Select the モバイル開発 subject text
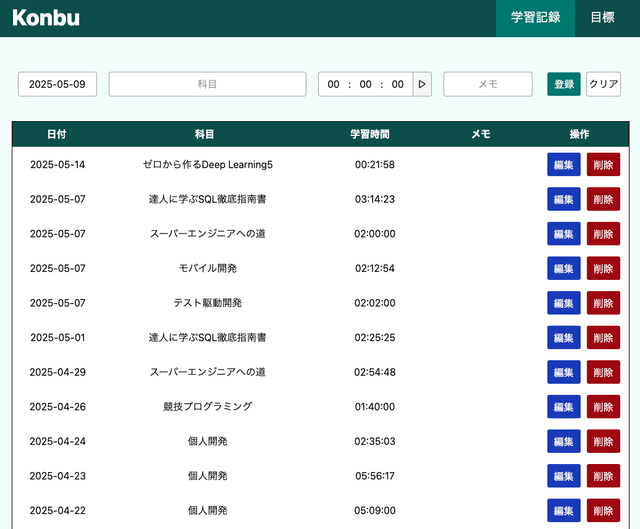 (x=208, y=268)
